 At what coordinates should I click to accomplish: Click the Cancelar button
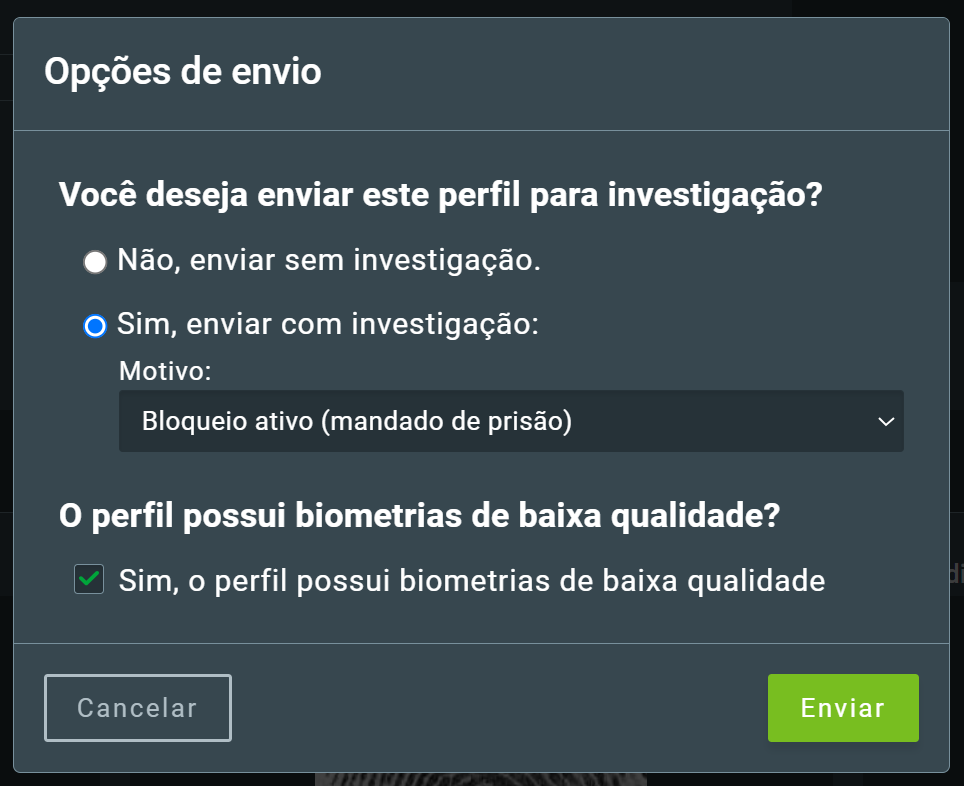pyautogui.click(x=138, y=708)
